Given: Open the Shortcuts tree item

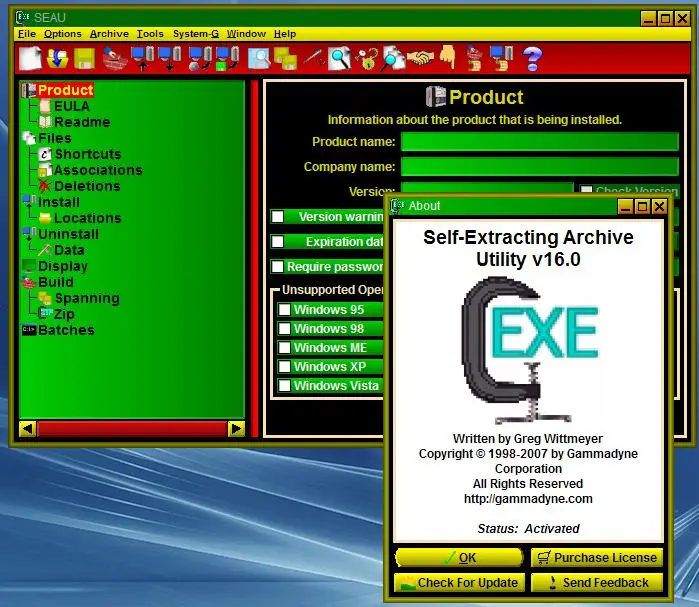Looking at the screenshot, I should 88,154.
